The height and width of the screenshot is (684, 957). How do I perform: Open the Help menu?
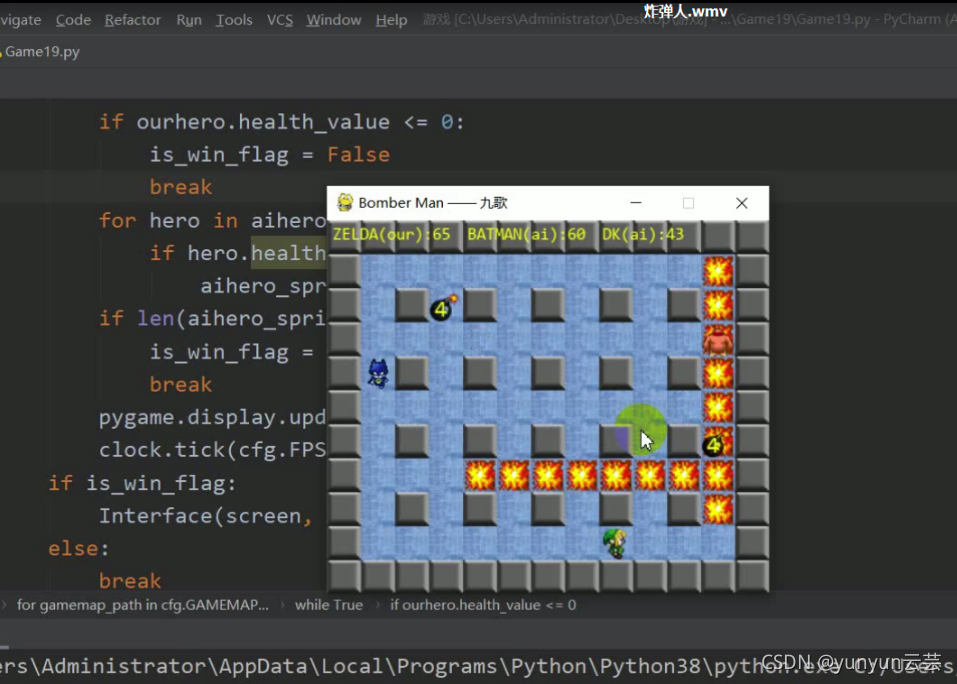point(391,20)
